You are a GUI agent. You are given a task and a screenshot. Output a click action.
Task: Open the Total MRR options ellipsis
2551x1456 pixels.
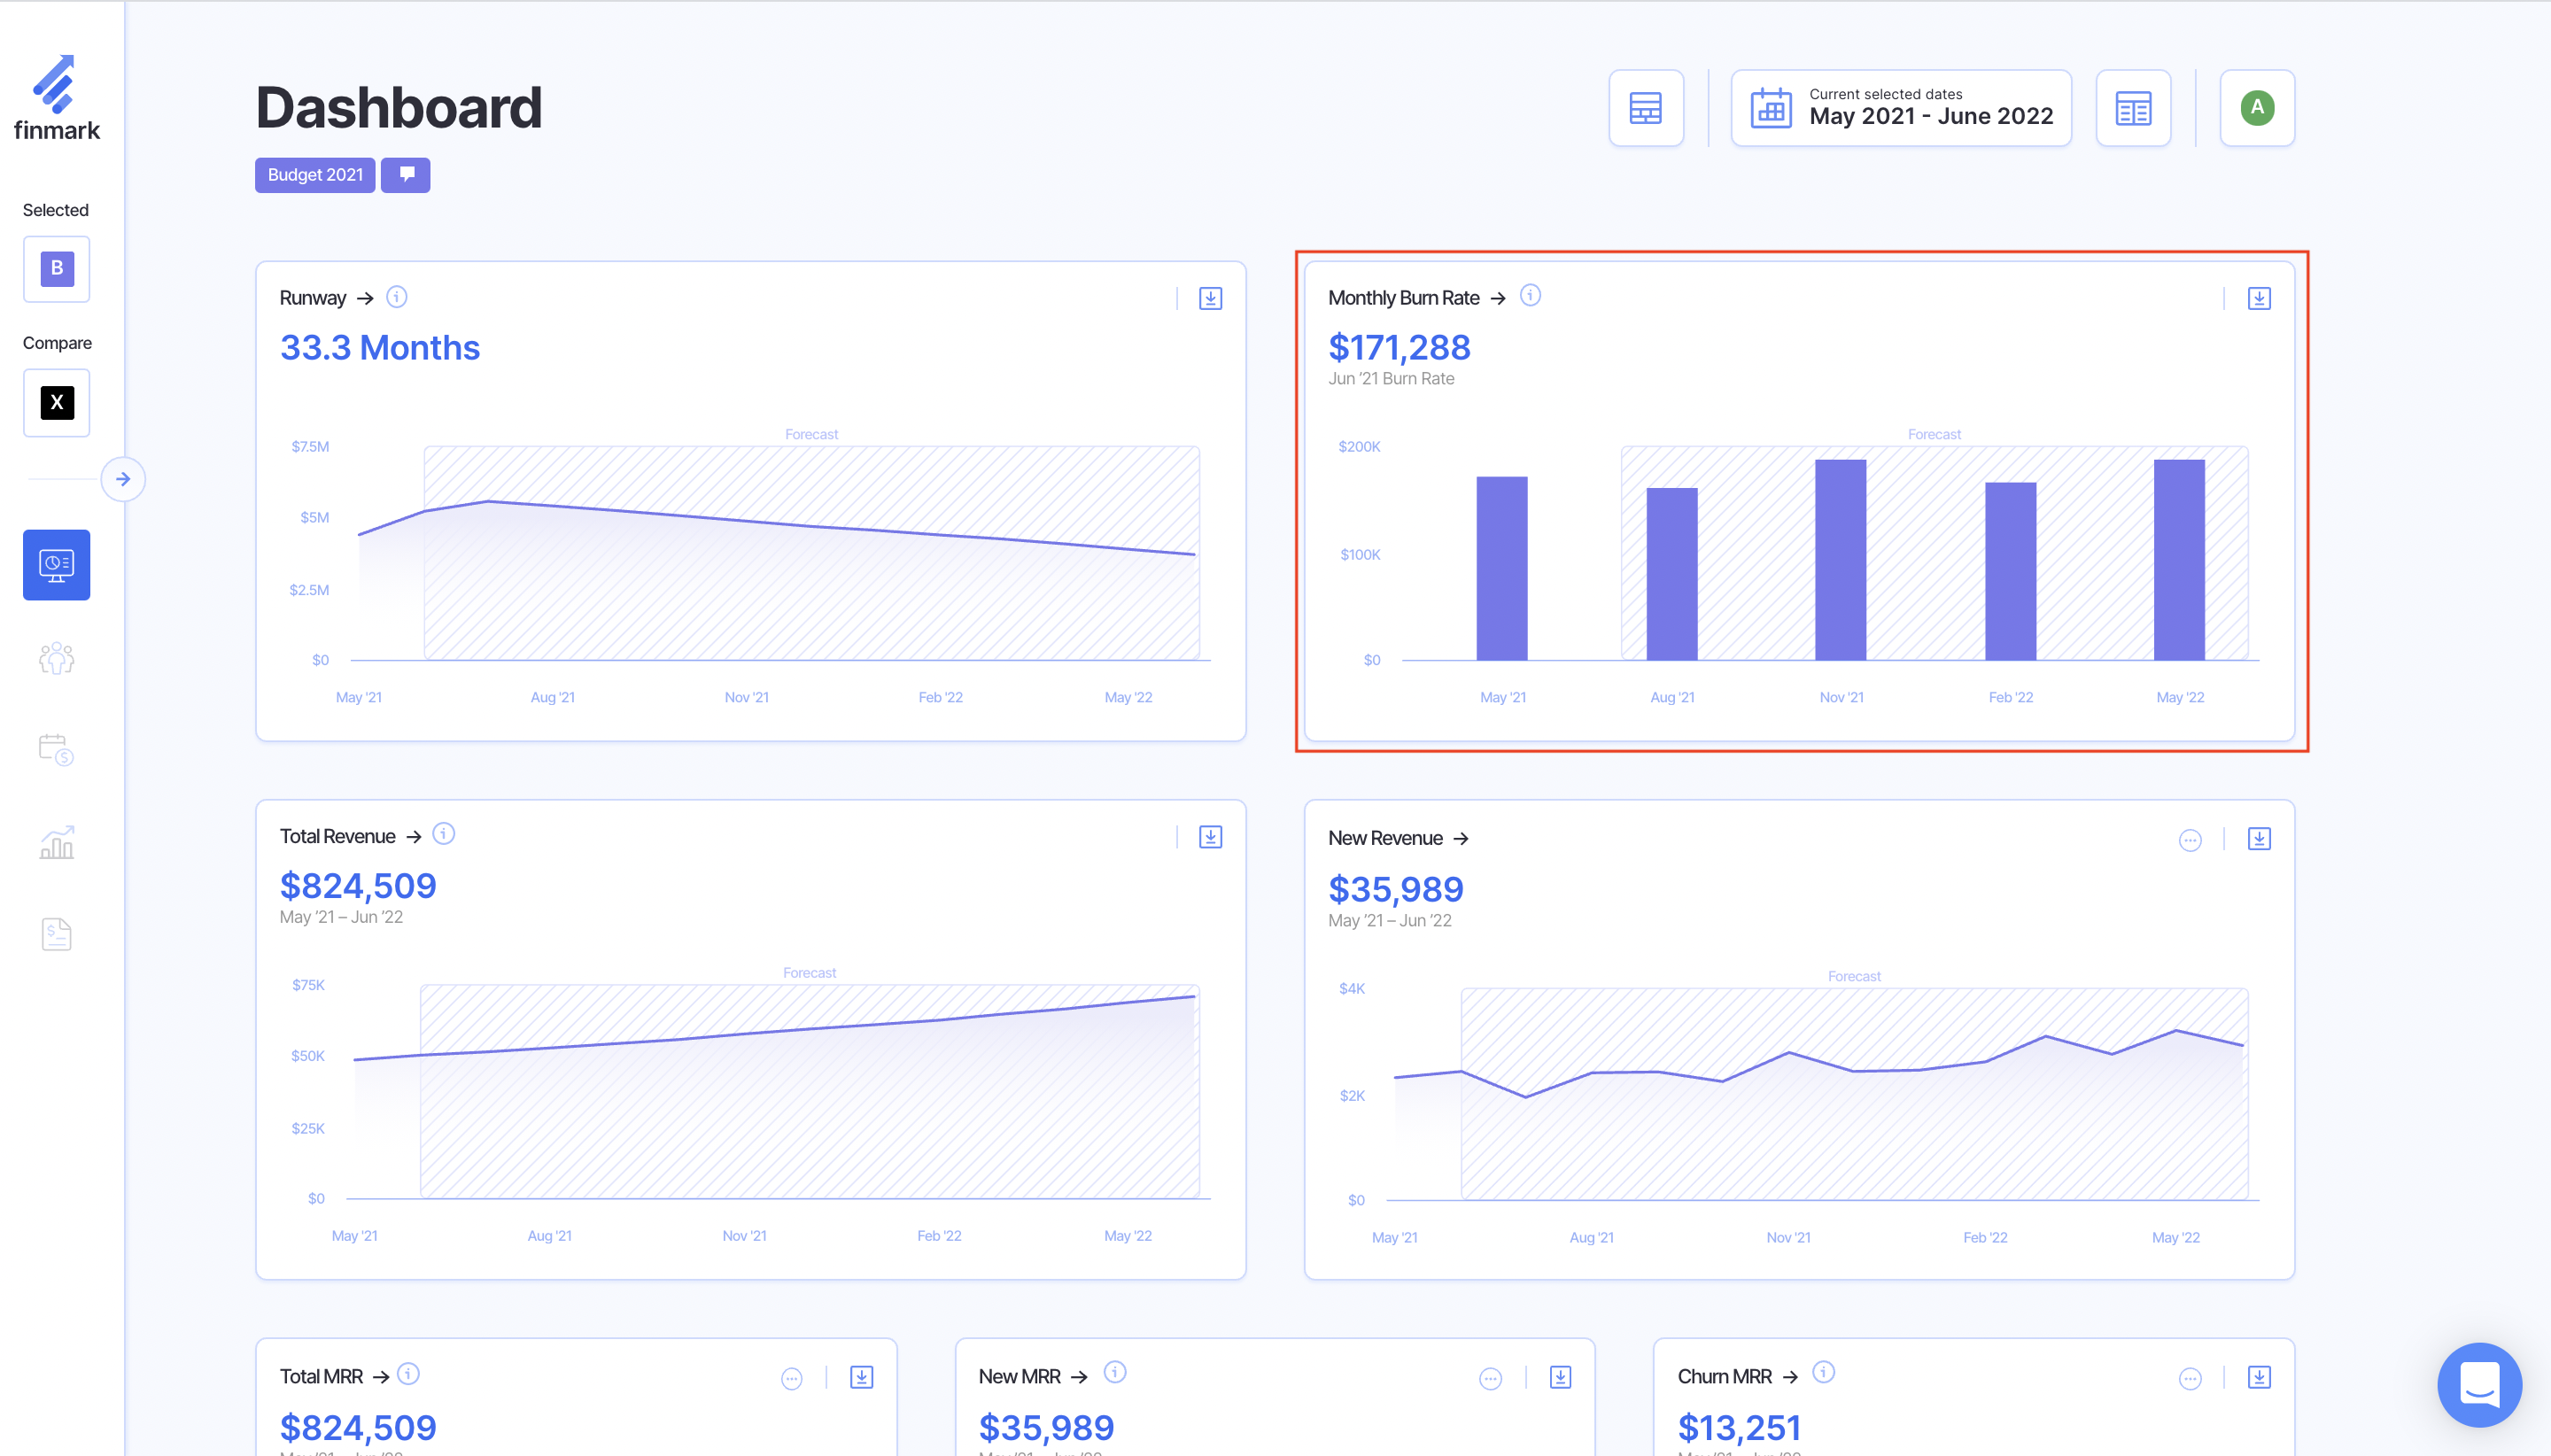coord(791,1379)
